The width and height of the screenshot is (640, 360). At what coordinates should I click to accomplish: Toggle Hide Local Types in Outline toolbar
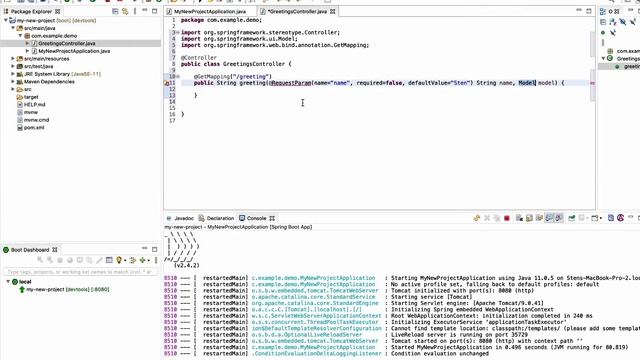[613, 33]
